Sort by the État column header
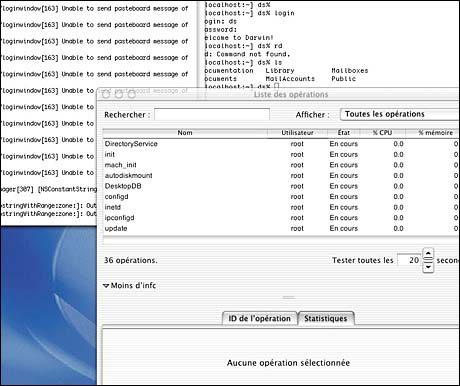This screenshot has height=386, width=460. (x=344, y=133)
